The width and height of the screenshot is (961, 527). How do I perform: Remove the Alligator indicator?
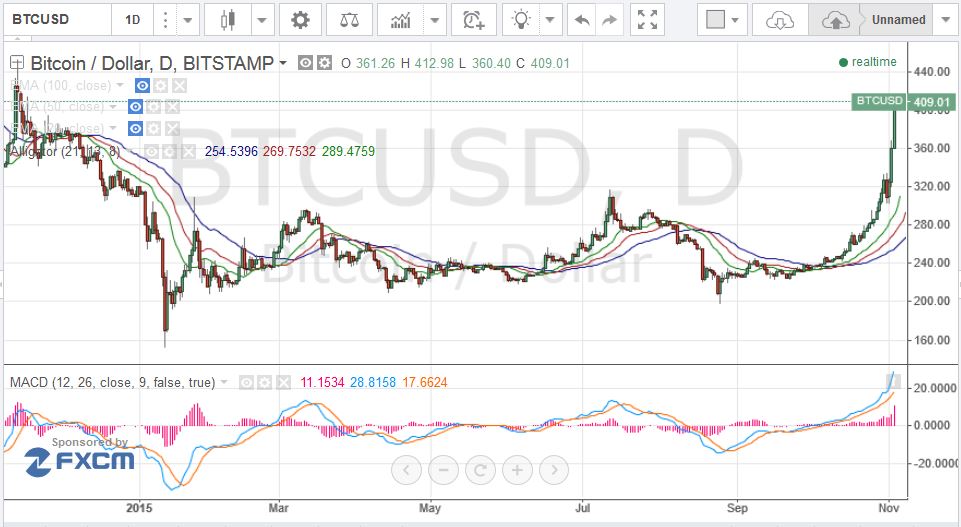point(188,151)
